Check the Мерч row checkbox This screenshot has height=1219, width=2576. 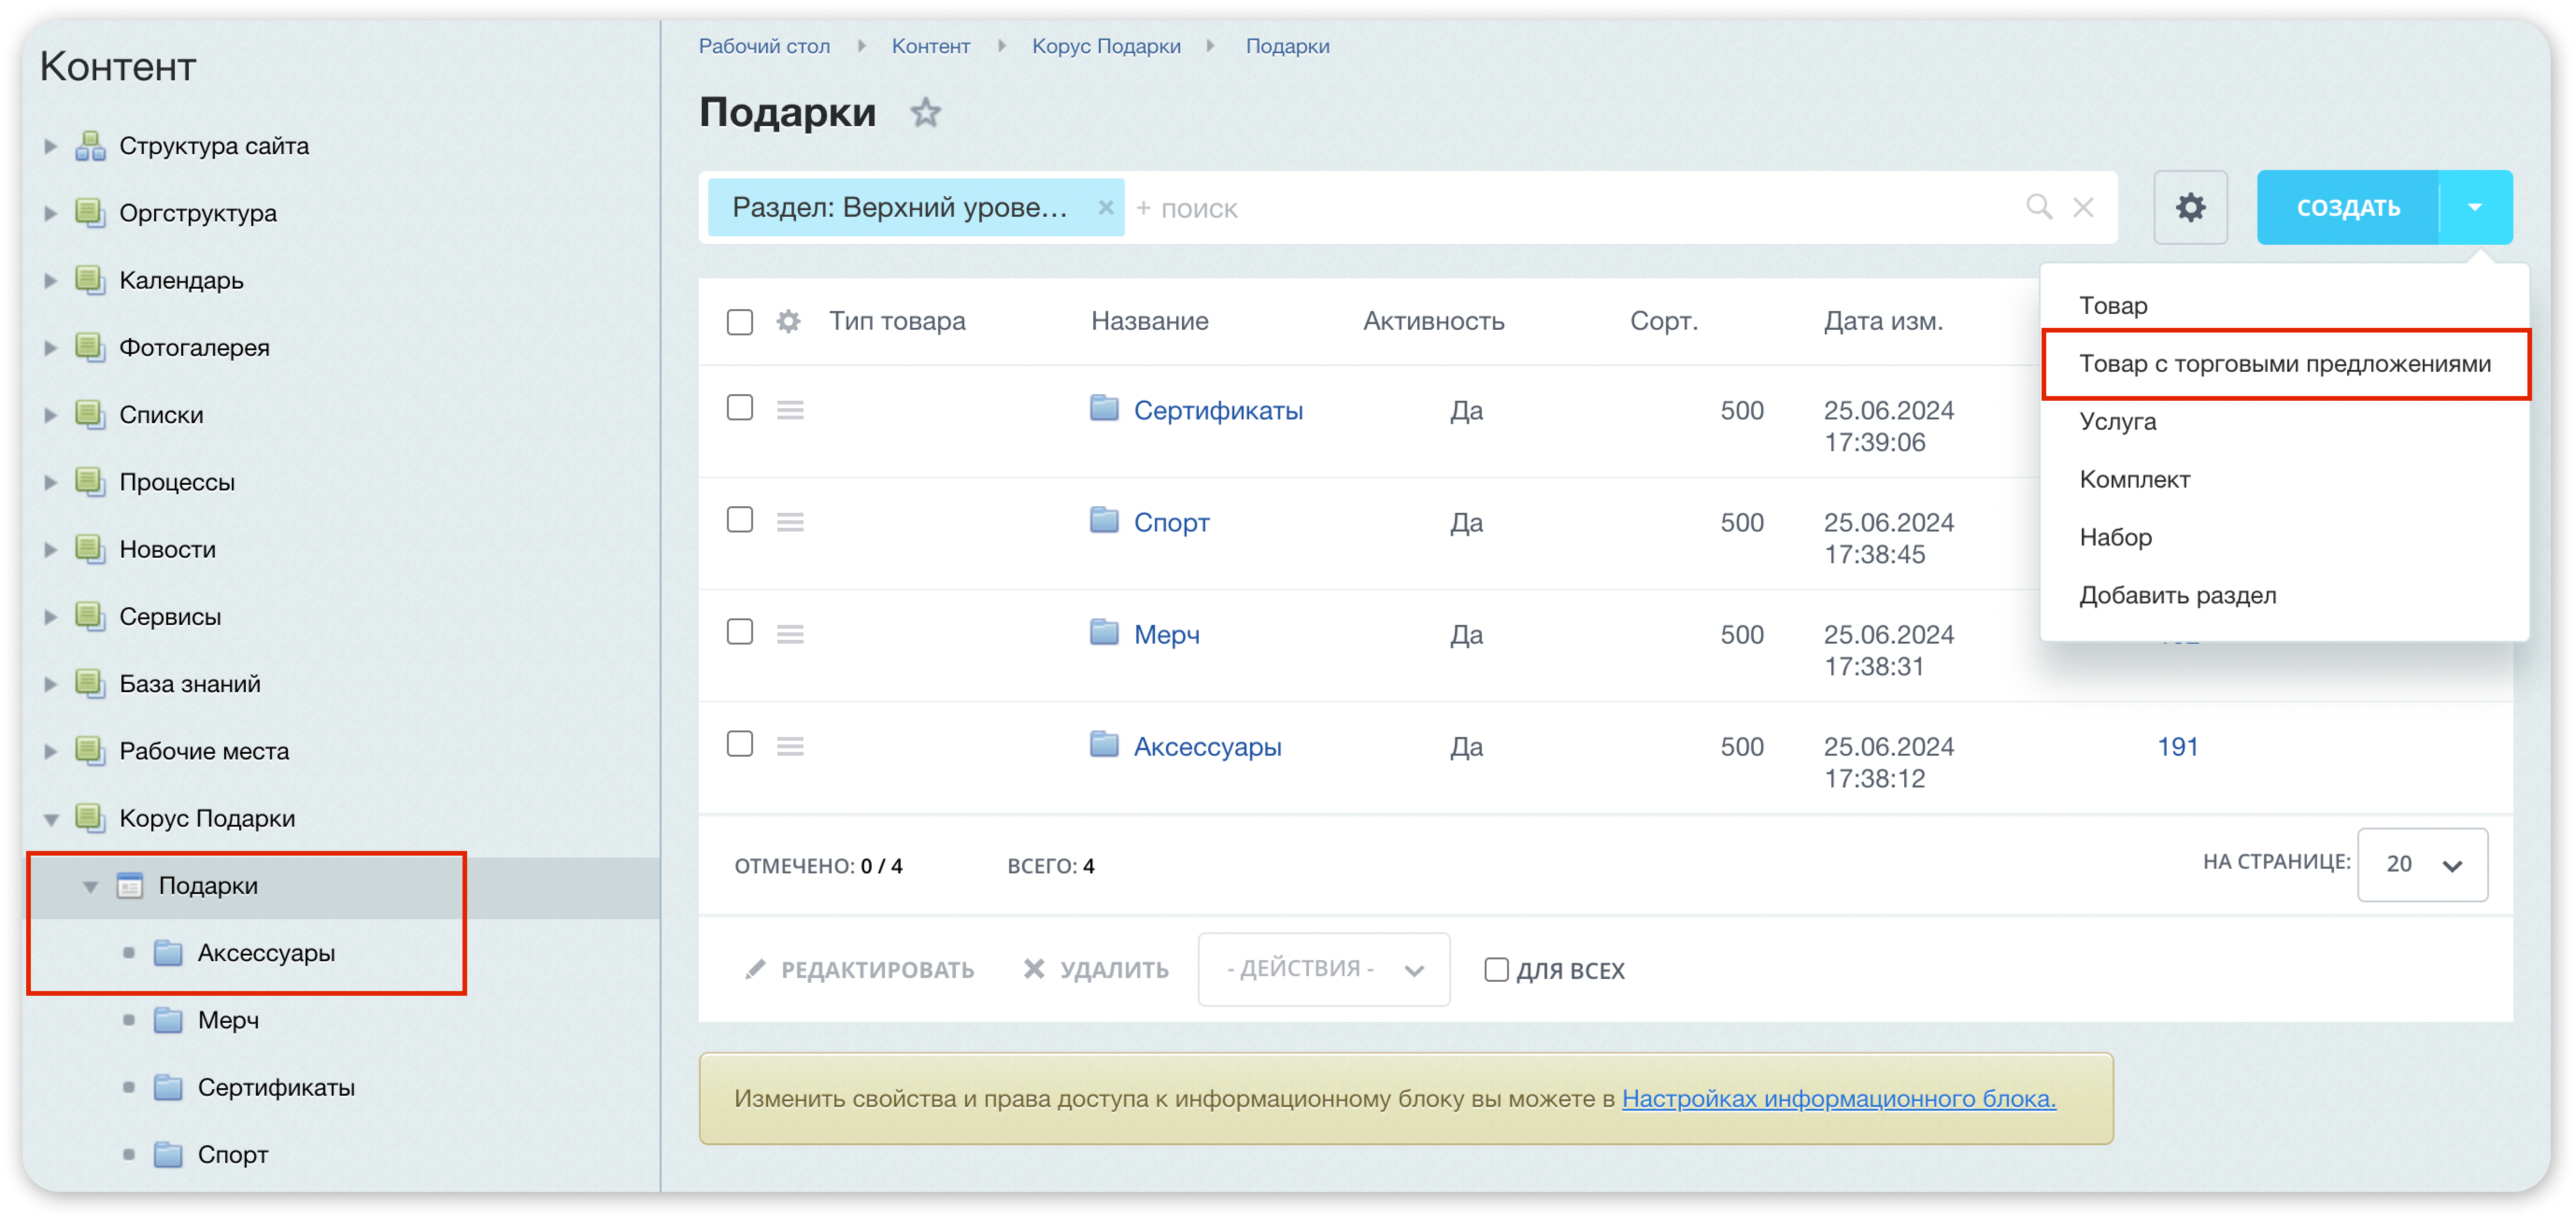click(740, 632)
